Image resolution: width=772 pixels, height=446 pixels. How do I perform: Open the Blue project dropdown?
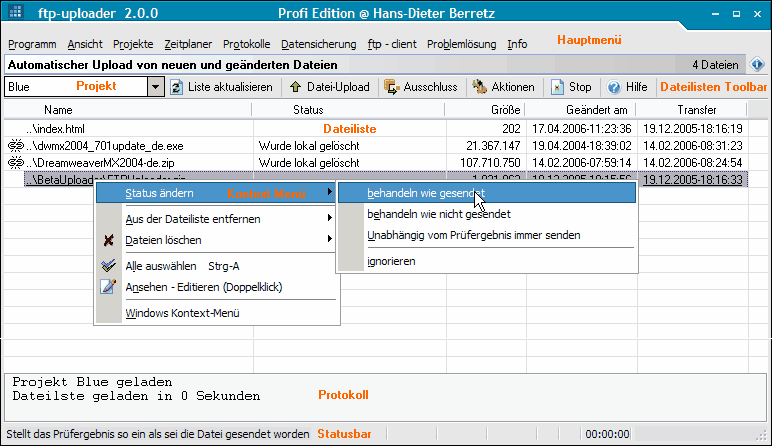[155, 87]
